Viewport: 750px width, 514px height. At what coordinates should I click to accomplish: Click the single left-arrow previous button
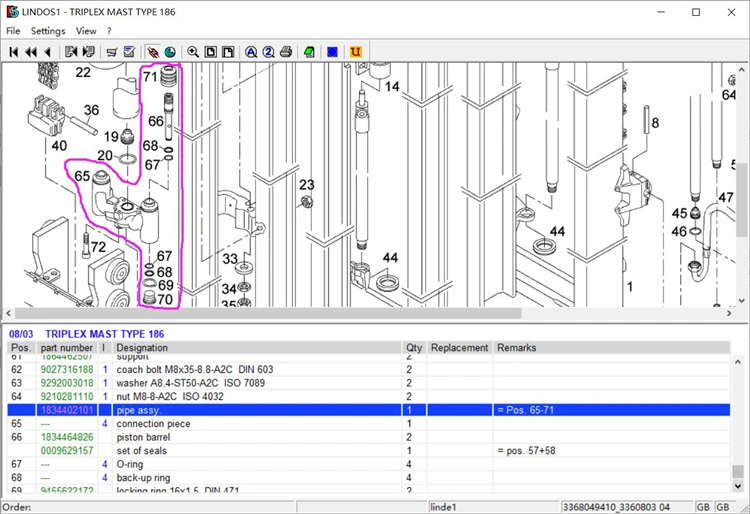tap(47, 51)
